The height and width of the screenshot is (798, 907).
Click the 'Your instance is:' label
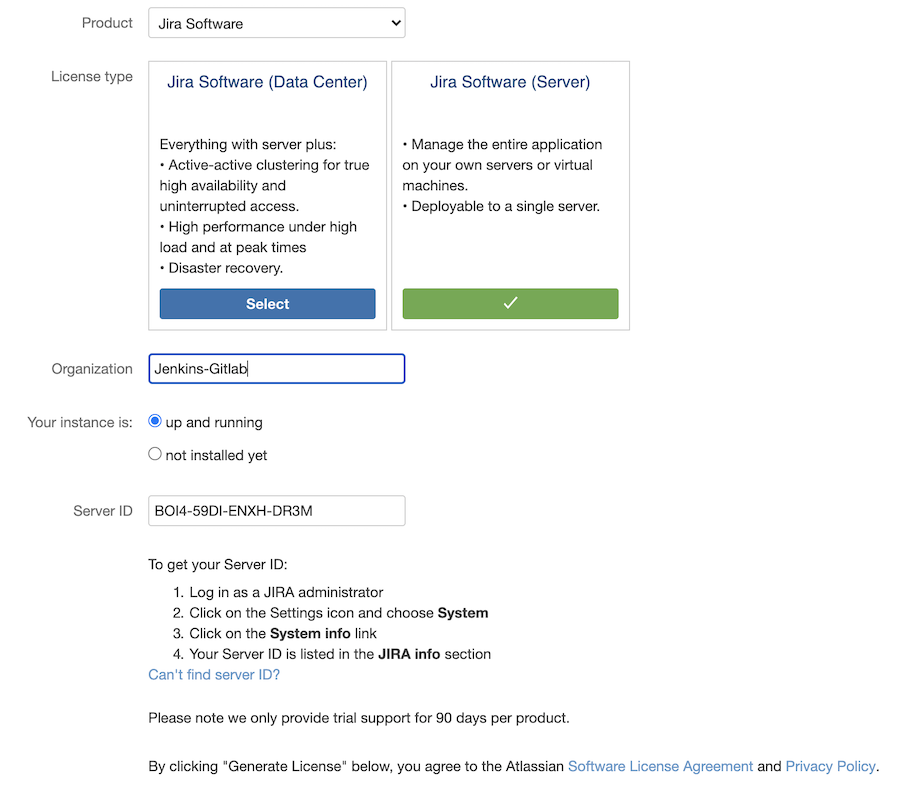coord(80,422)
